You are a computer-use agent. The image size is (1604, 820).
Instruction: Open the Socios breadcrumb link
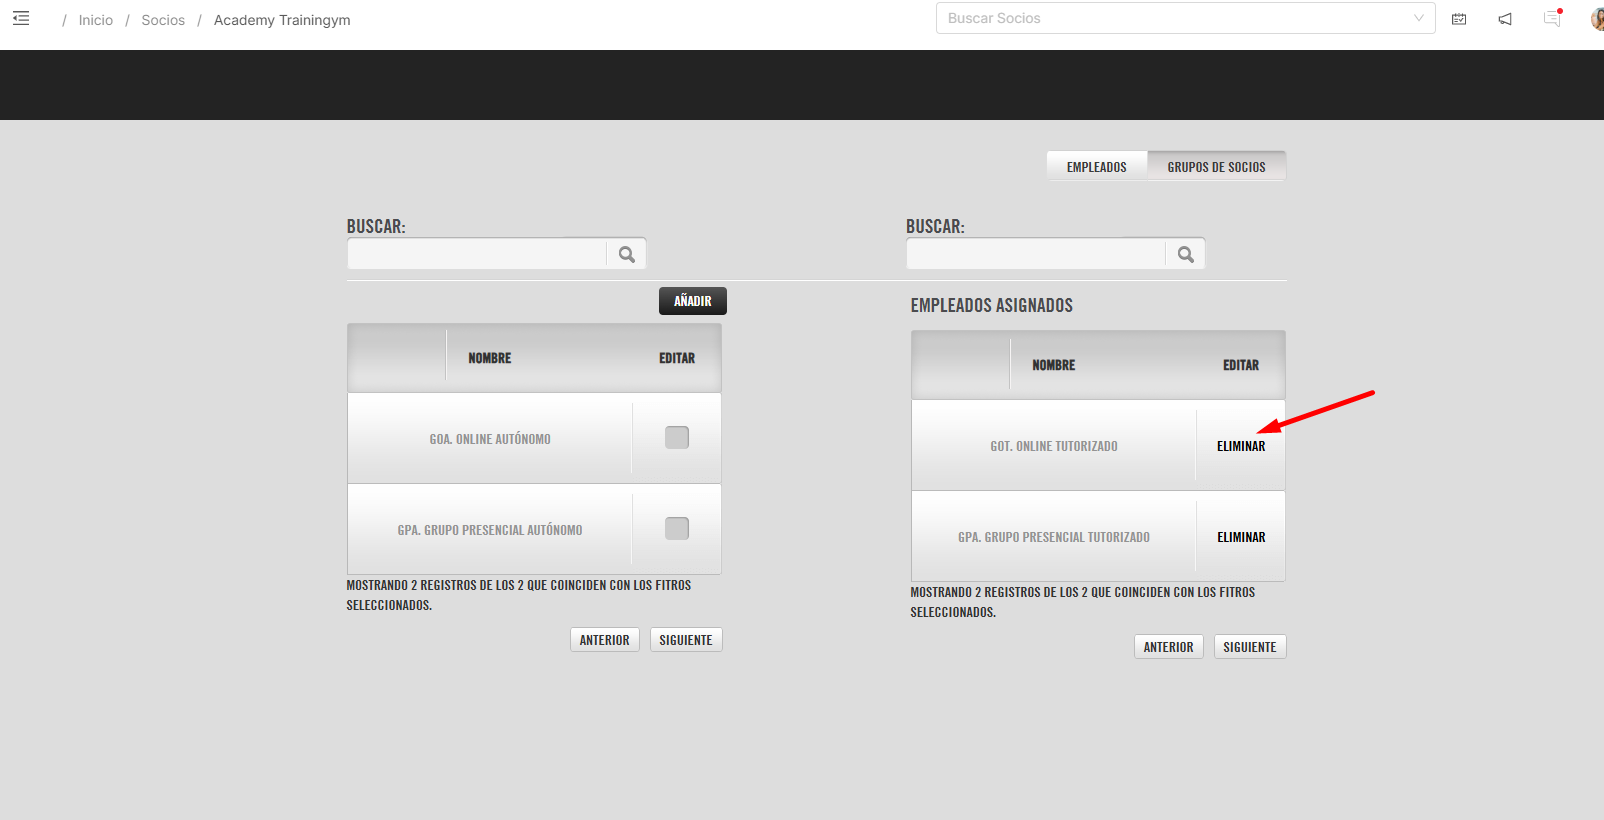[x=163, y=20]
